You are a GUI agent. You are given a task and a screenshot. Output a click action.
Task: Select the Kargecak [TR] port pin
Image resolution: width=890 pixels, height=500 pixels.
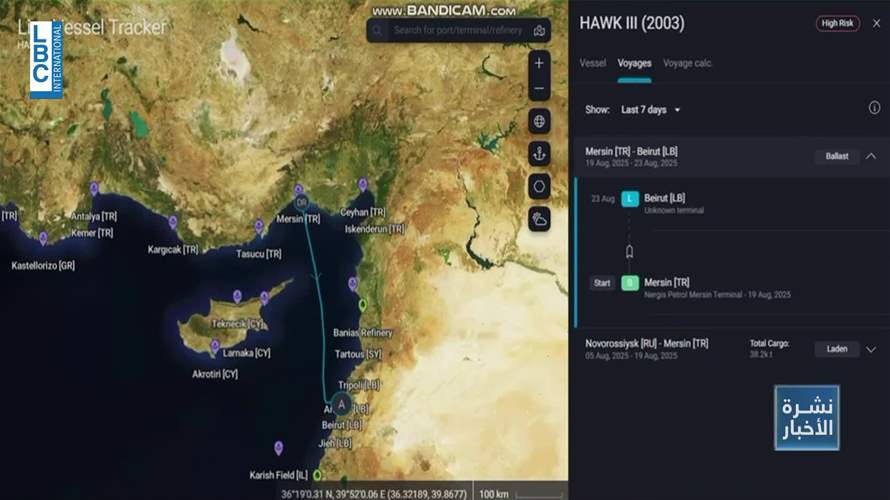173,222
